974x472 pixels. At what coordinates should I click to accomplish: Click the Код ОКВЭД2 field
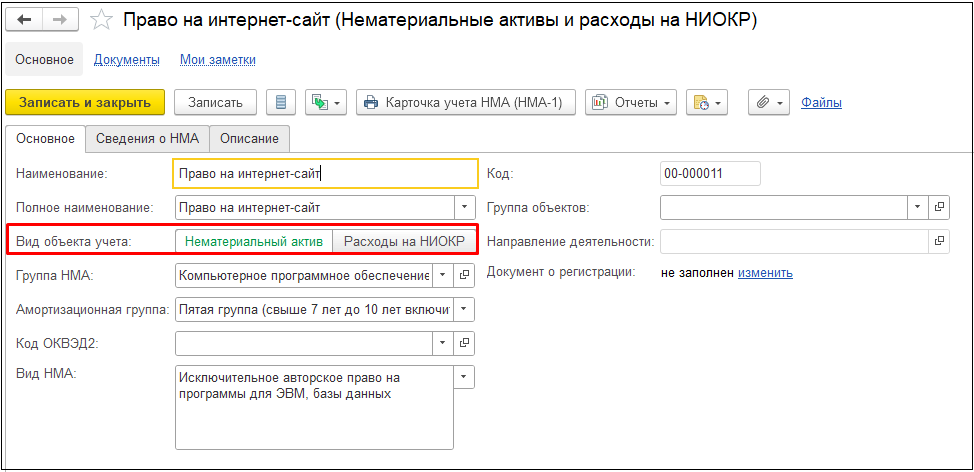pyautogui.click(x=304, y=342)
